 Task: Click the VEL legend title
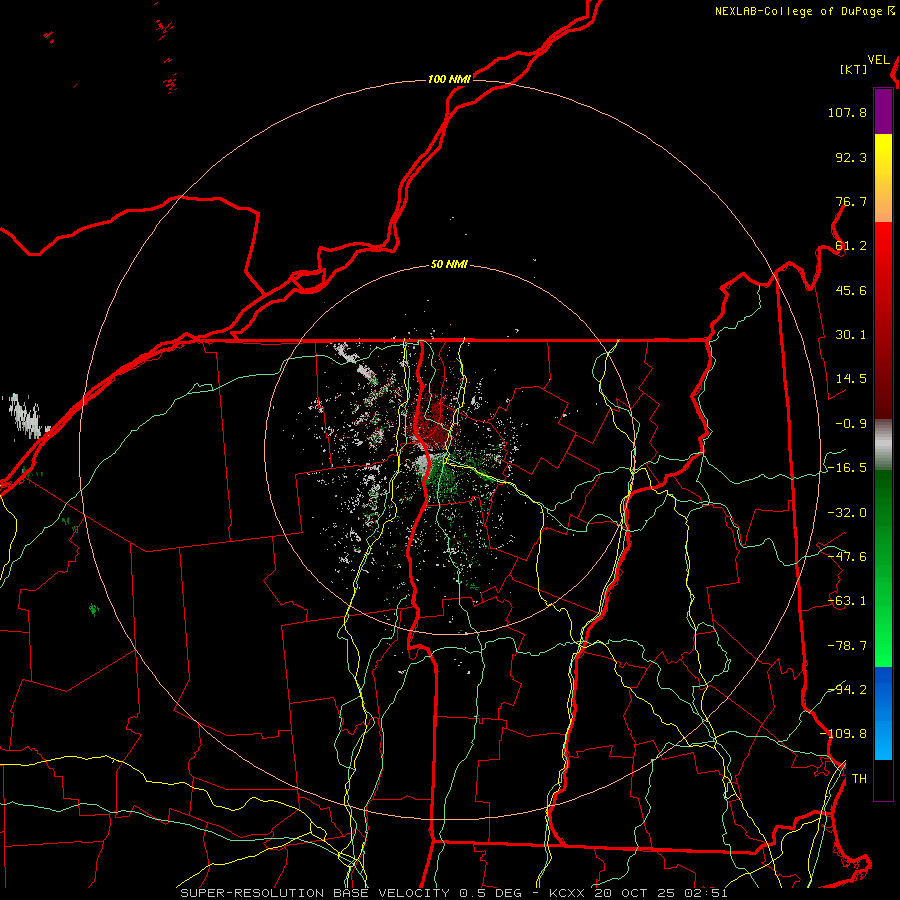[x=878, y=60]
